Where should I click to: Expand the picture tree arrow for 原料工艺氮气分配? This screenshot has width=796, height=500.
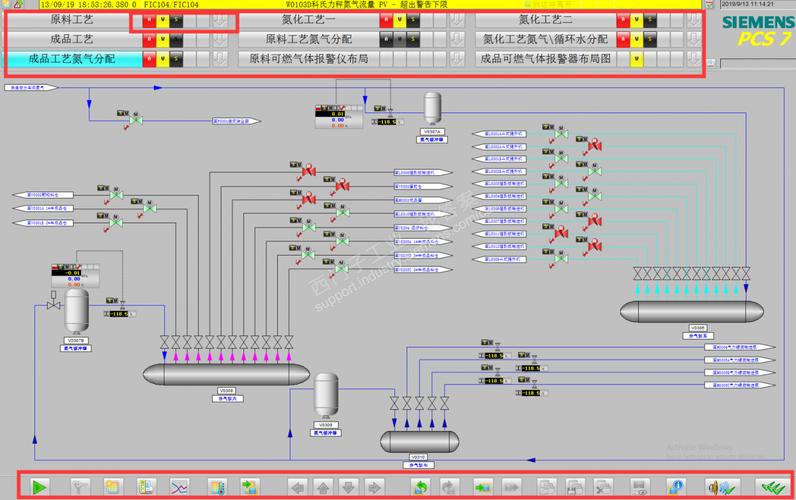tap(457, 40)
